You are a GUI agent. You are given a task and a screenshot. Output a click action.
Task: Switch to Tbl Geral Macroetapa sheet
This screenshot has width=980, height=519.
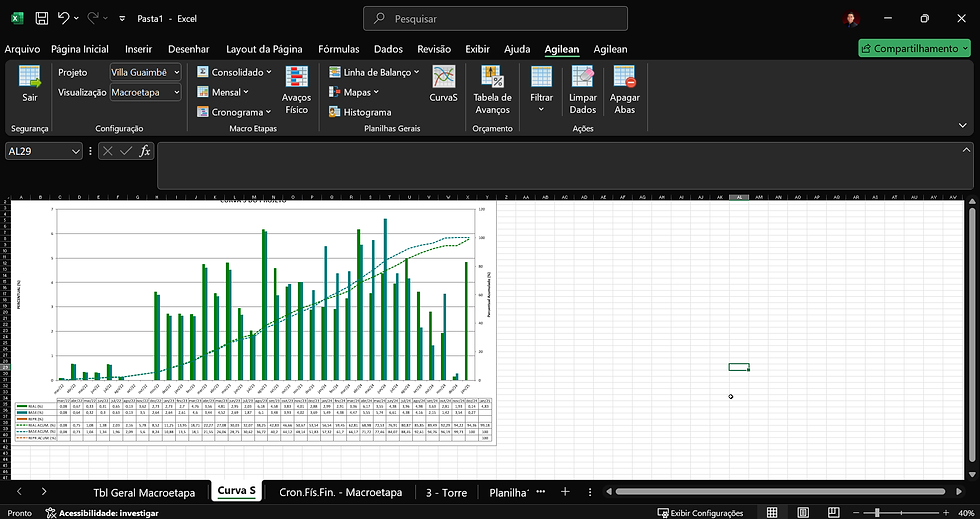click(144, 492)
